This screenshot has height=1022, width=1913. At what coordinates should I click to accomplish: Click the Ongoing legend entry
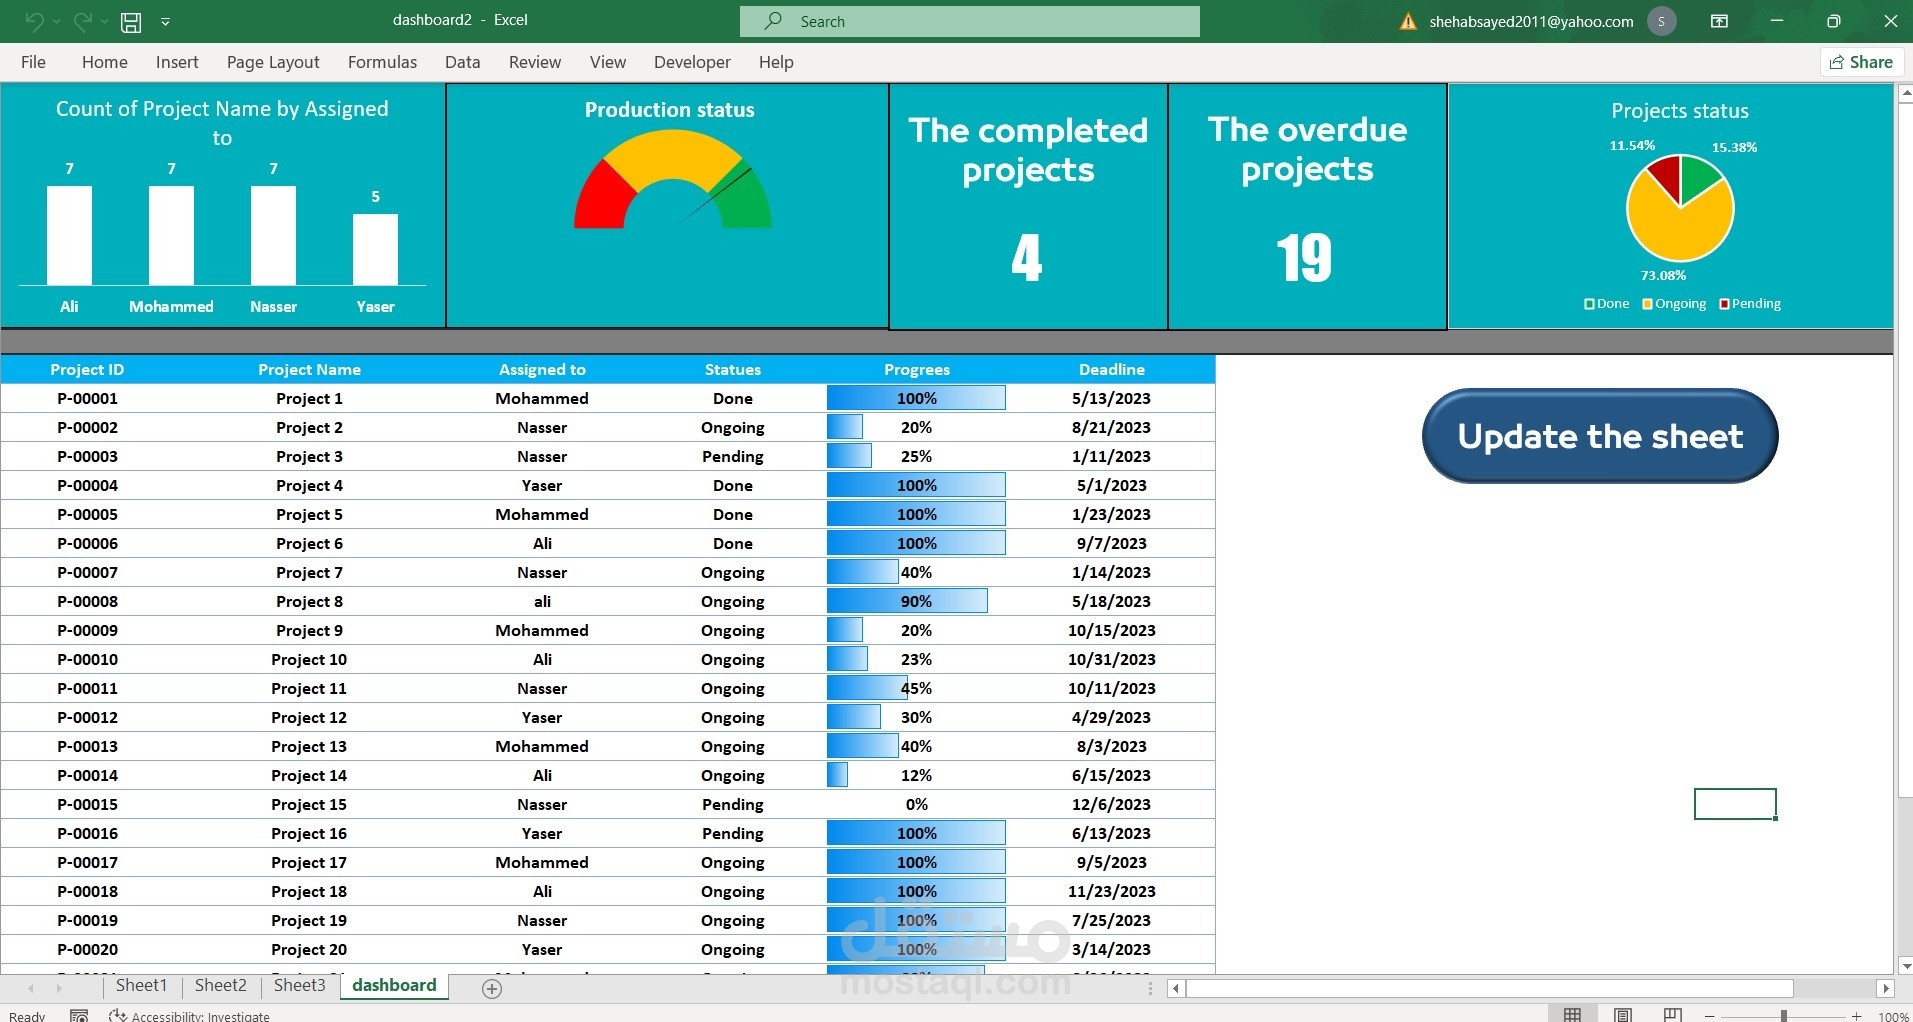pyautogui.click(x=1674, y=304)
